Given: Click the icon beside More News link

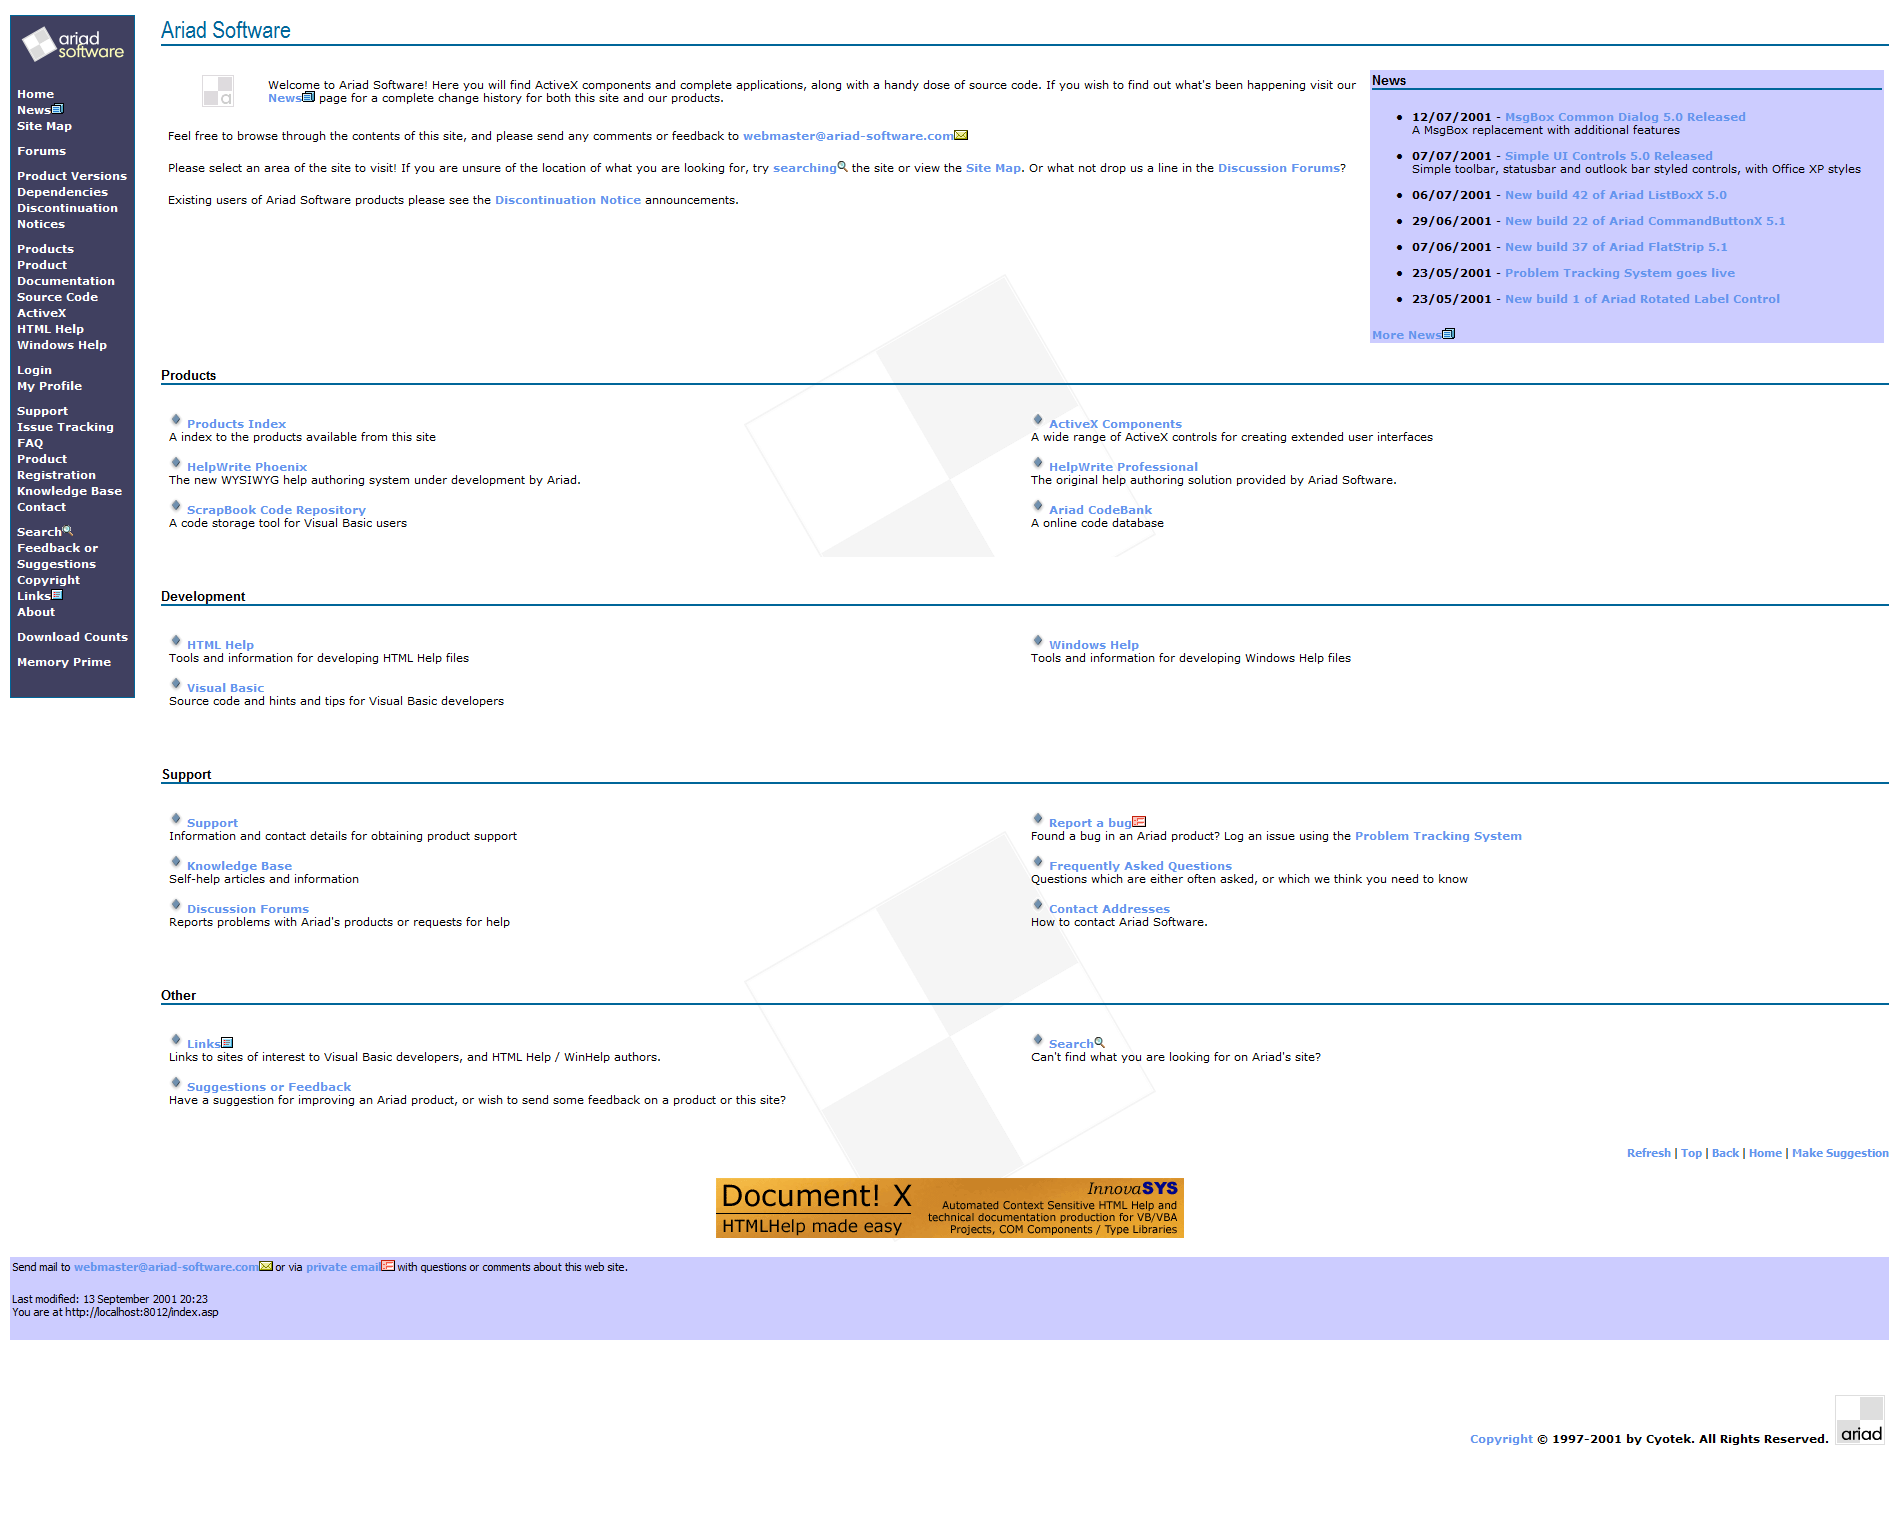Looking at the screenshot, I should click(1448, 334).
